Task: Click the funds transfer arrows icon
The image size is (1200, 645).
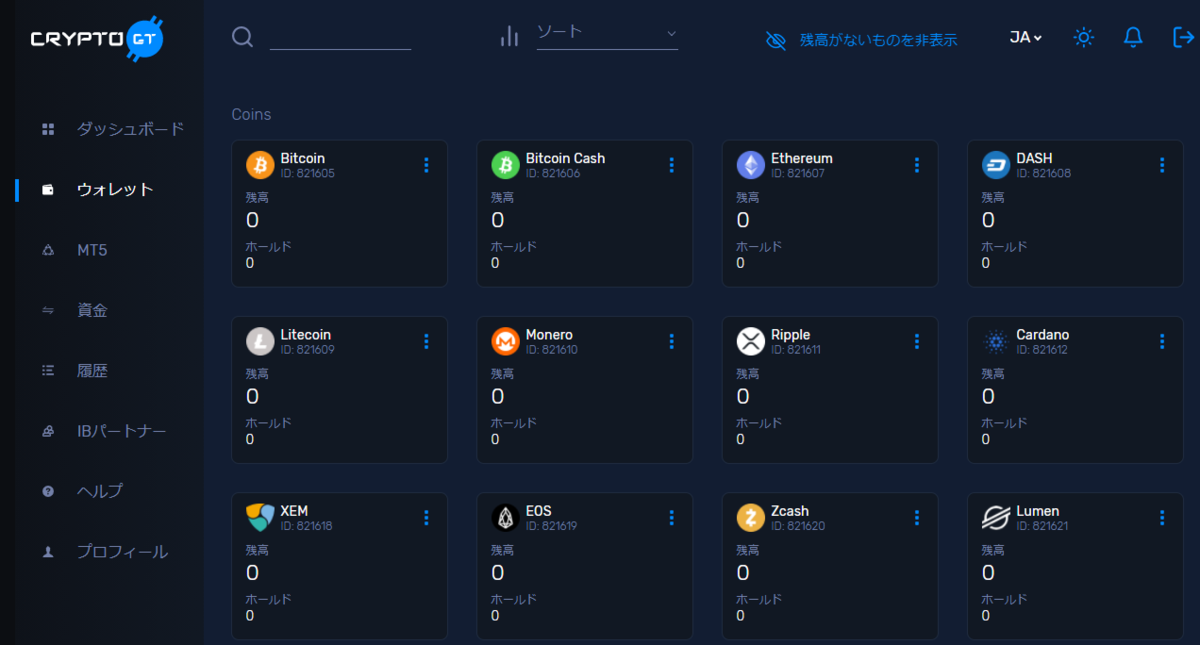Action: [x=47, y=310]
